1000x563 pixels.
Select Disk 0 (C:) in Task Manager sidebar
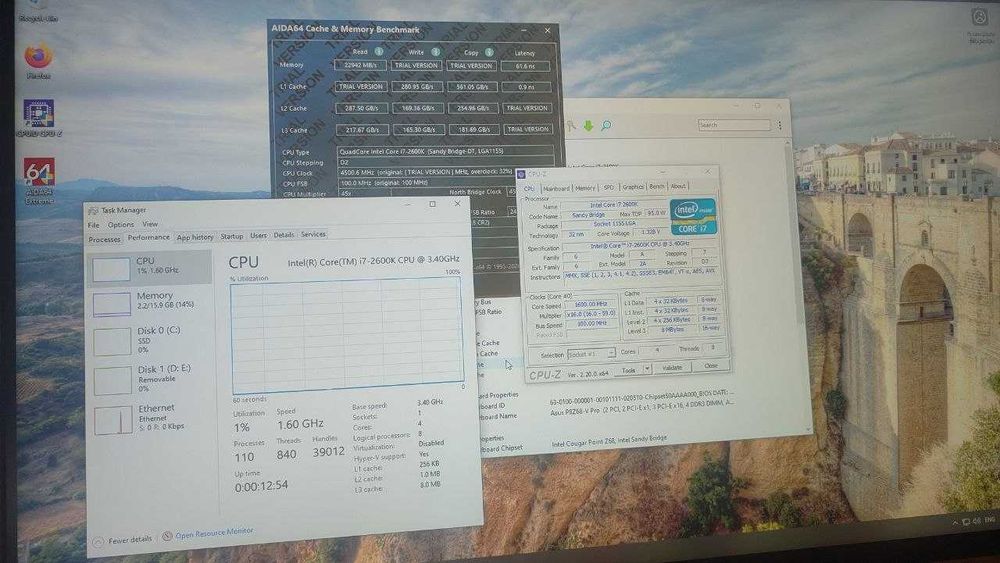click(152, 341)
